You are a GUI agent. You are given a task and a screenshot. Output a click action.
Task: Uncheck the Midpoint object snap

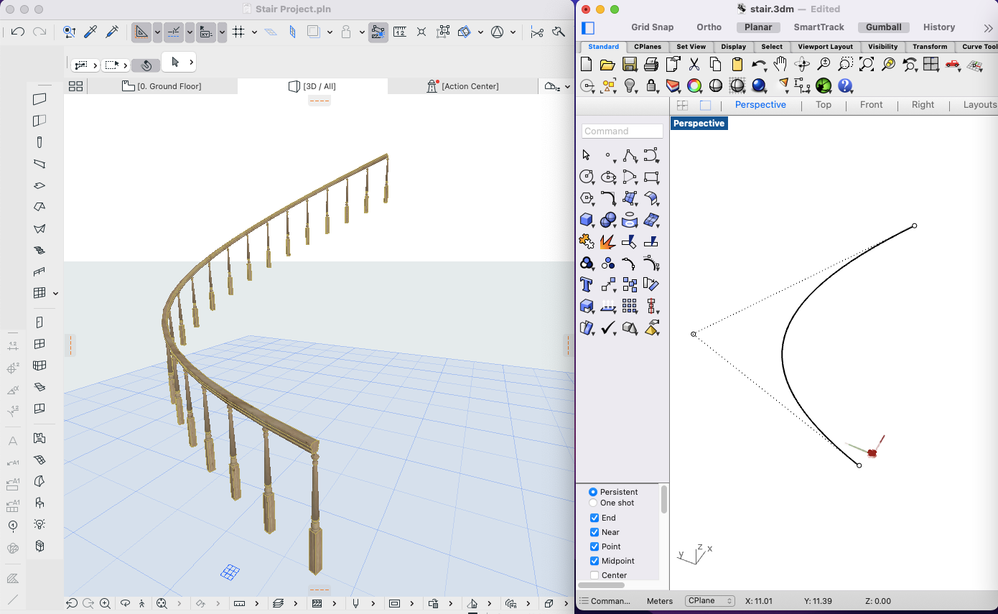click(595, 561)
